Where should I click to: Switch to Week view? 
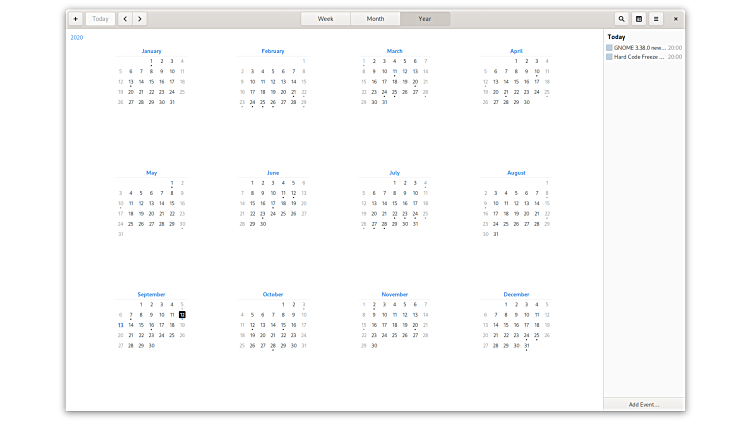click(326, 19)
